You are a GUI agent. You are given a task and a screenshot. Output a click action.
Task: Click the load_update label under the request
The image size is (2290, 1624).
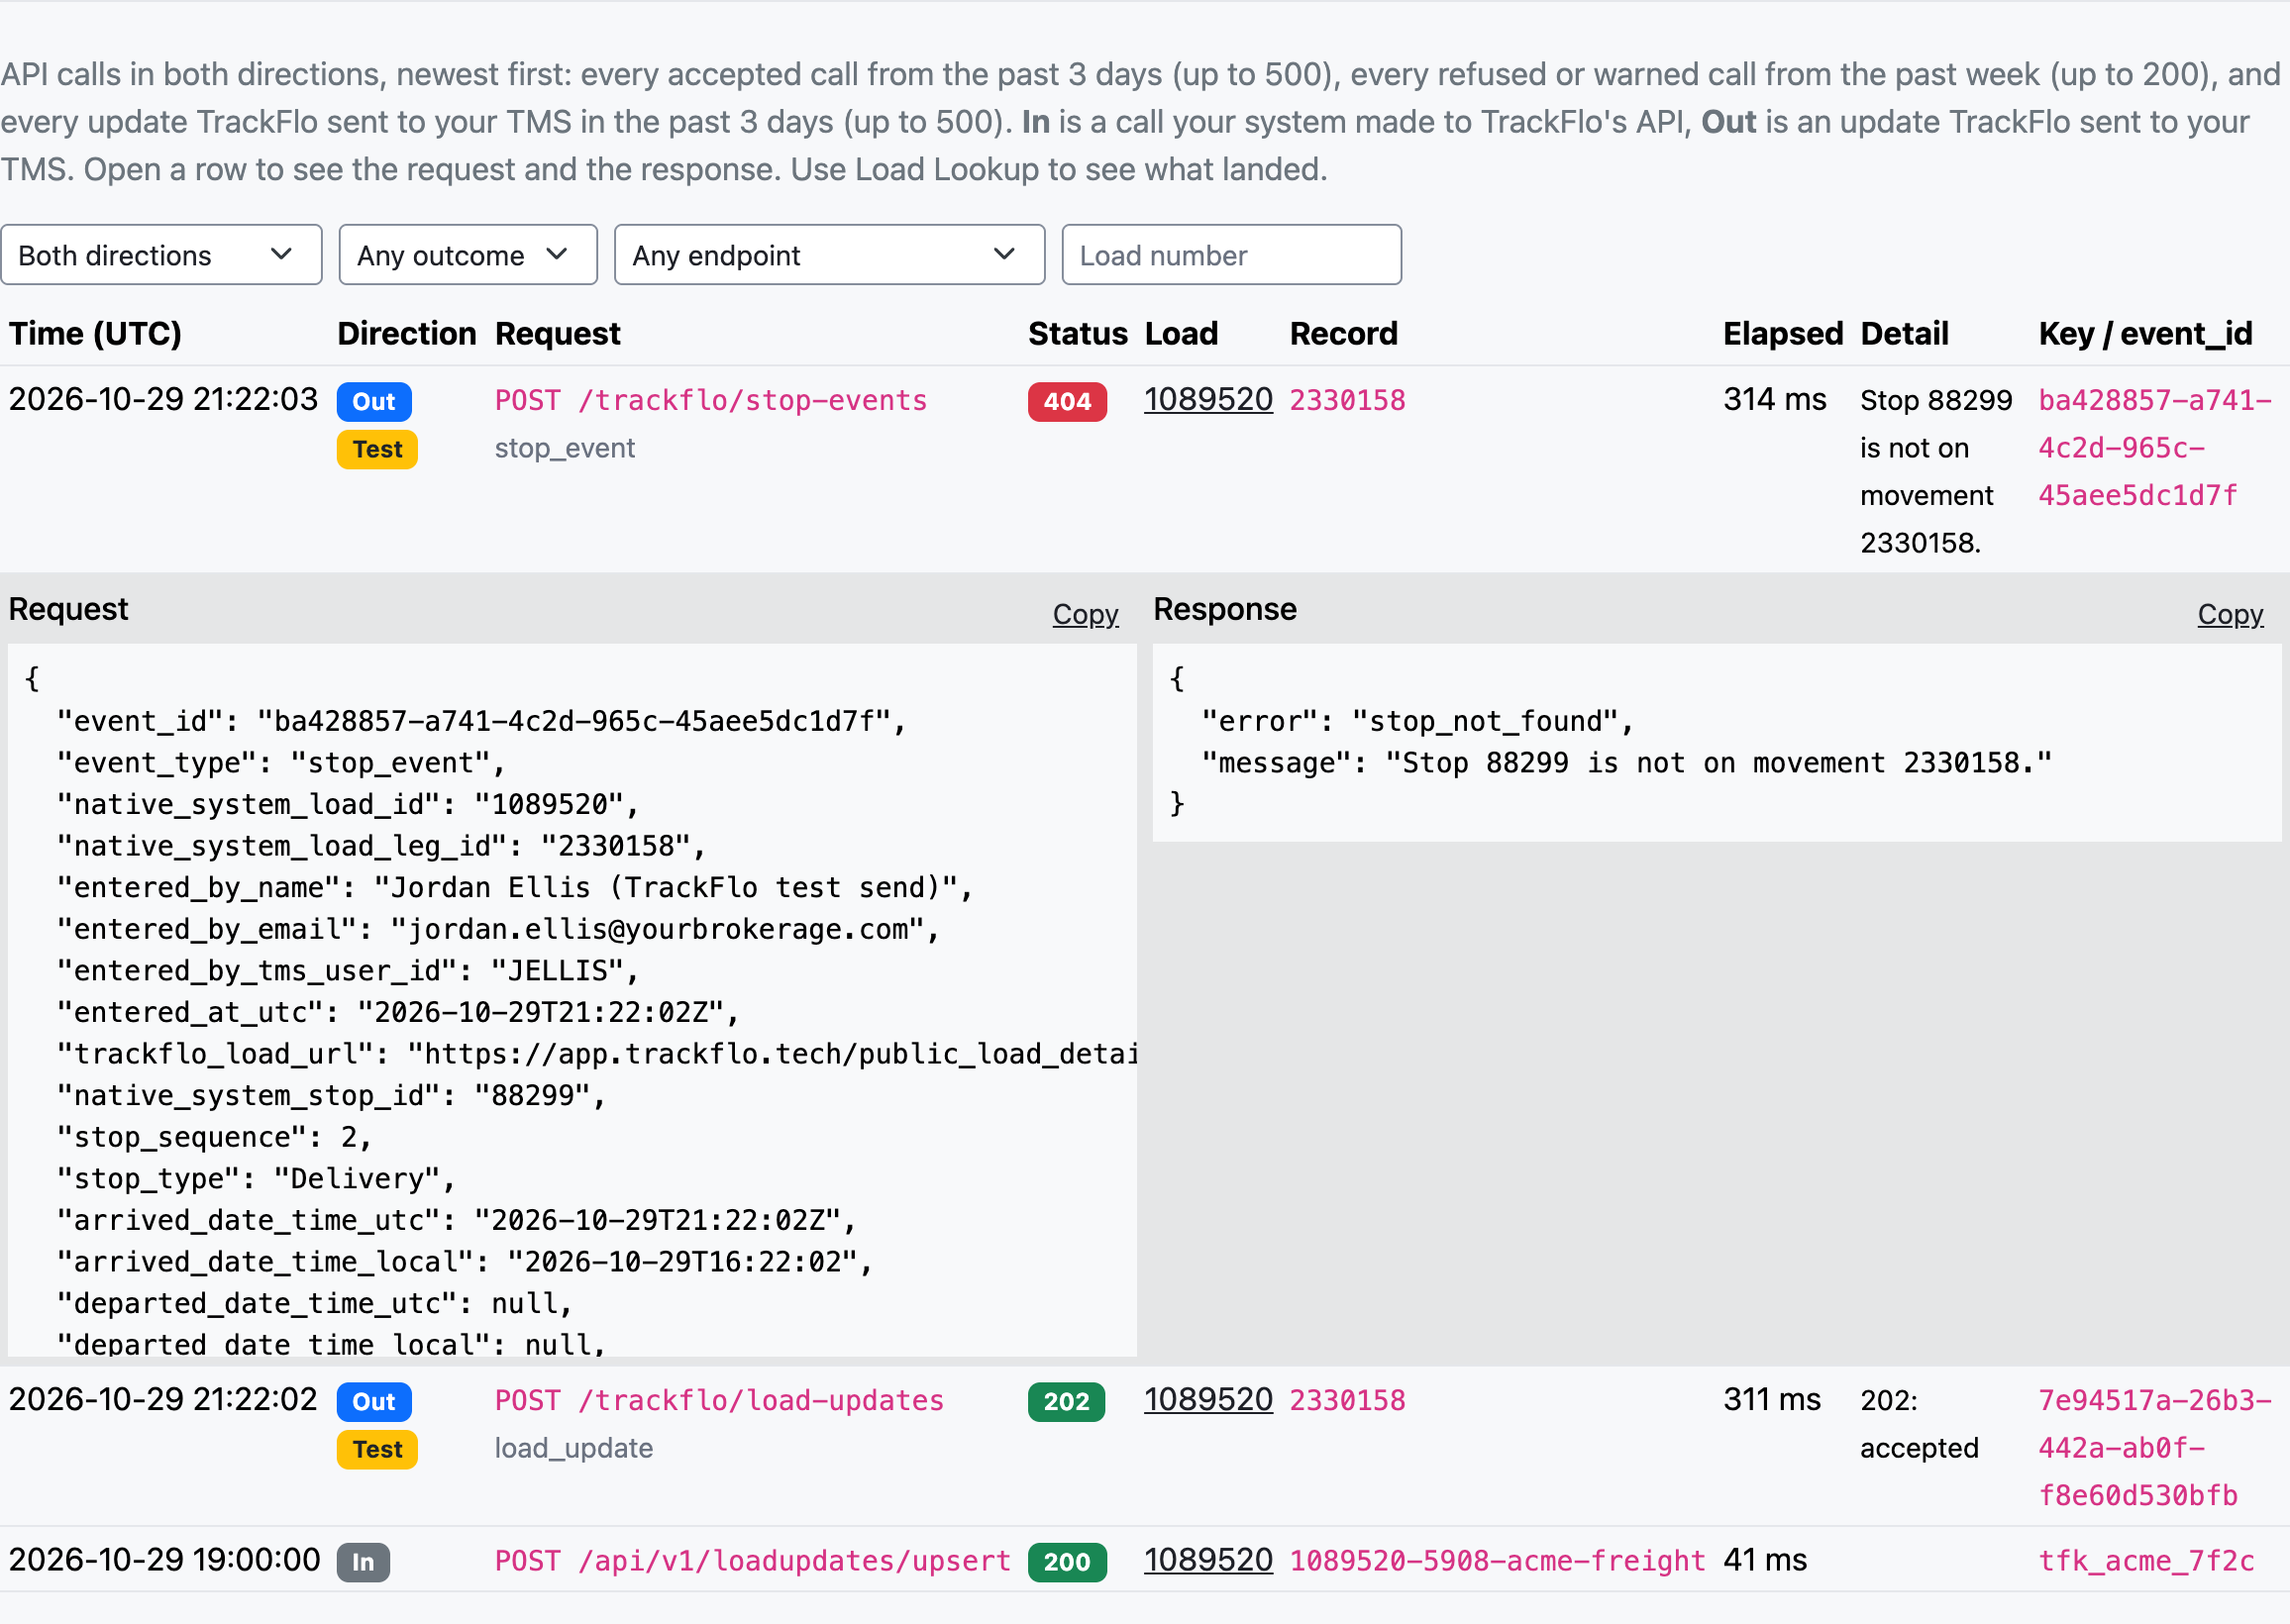pos(573,1448)
